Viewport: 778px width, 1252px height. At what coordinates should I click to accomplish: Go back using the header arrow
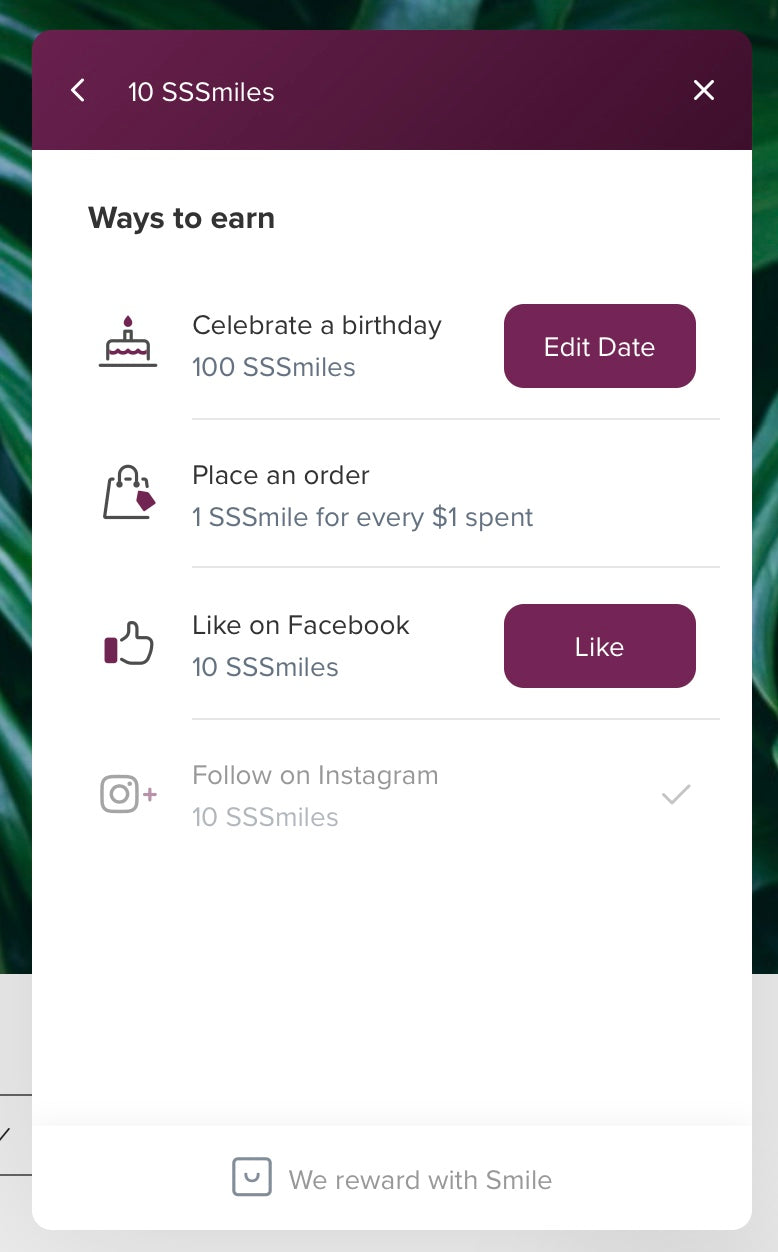tap(78, 91)
